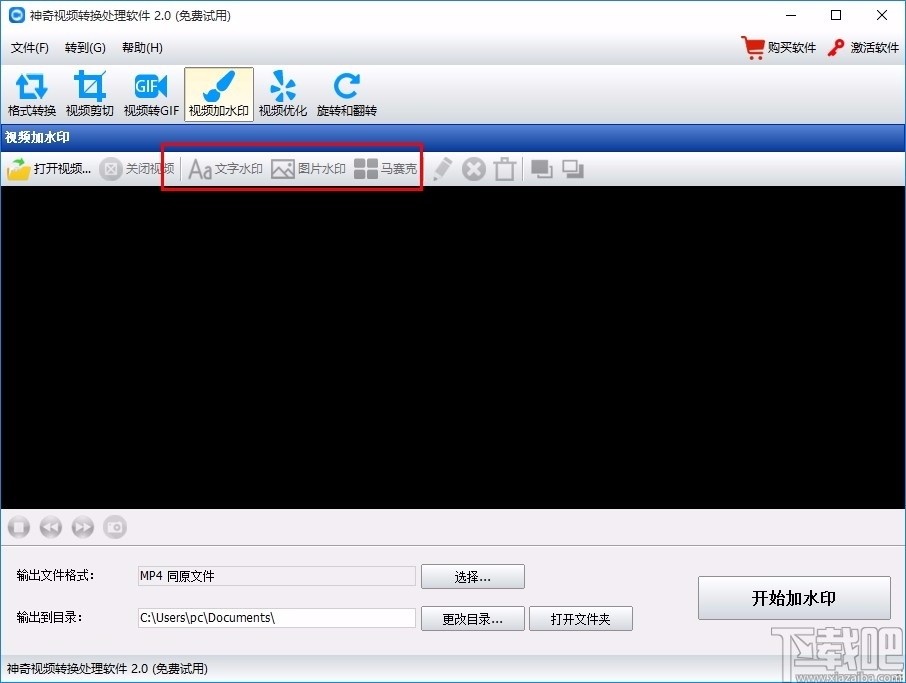Click the pencil edit watermark icon
The image size is (906, 683).
[442, 169]
